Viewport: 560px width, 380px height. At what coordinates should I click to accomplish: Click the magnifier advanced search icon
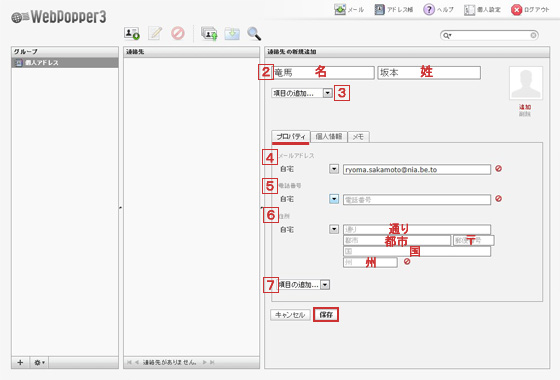pos(254,34)
